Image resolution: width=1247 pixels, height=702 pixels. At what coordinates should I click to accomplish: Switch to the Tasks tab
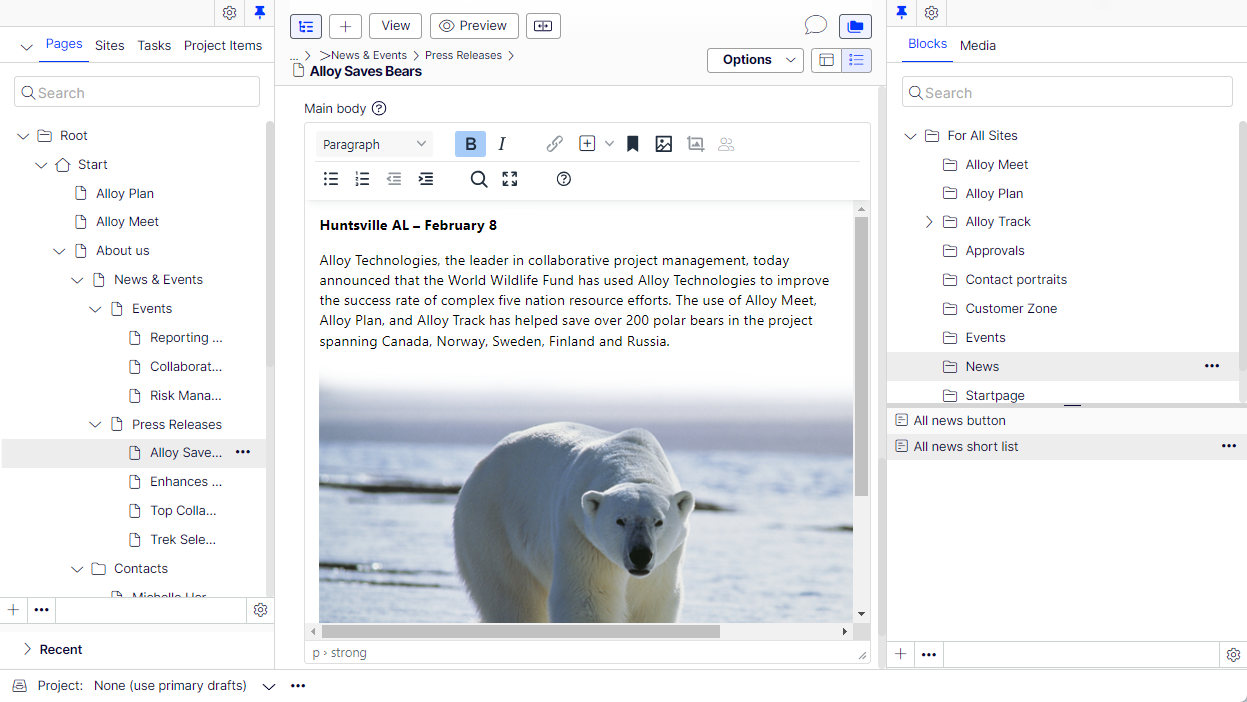pos(154,45)
